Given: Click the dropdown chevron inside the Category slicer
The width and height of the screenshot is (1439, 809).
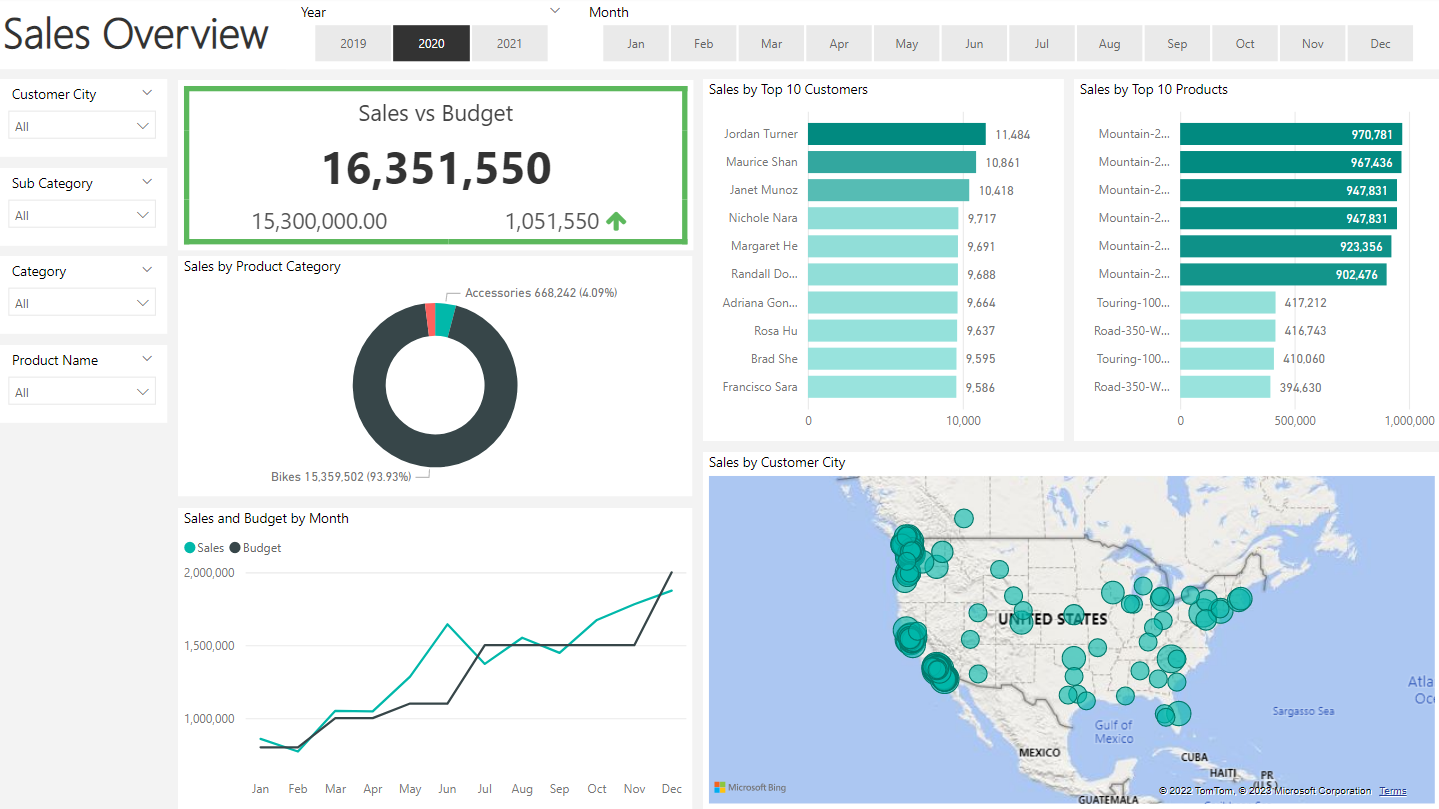Looking at the screenshot, I should 142,302.
